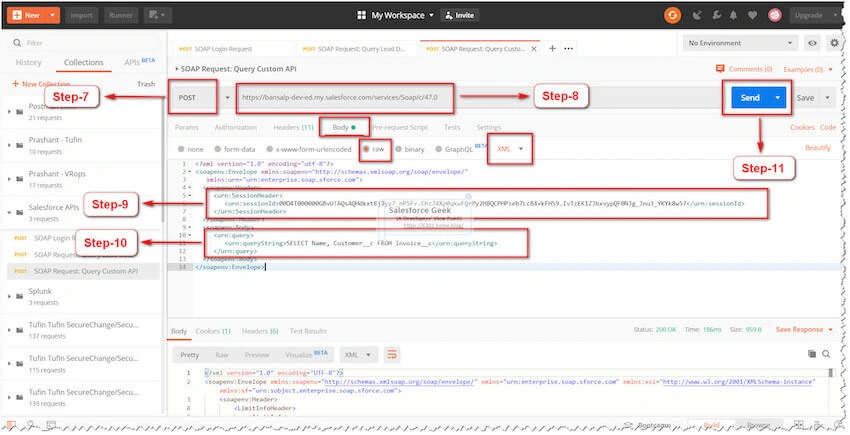The height and width of the screenshot is (435, 850).
Task: Click folder icon of collection with 137 requests
Action: coord(20,330)
